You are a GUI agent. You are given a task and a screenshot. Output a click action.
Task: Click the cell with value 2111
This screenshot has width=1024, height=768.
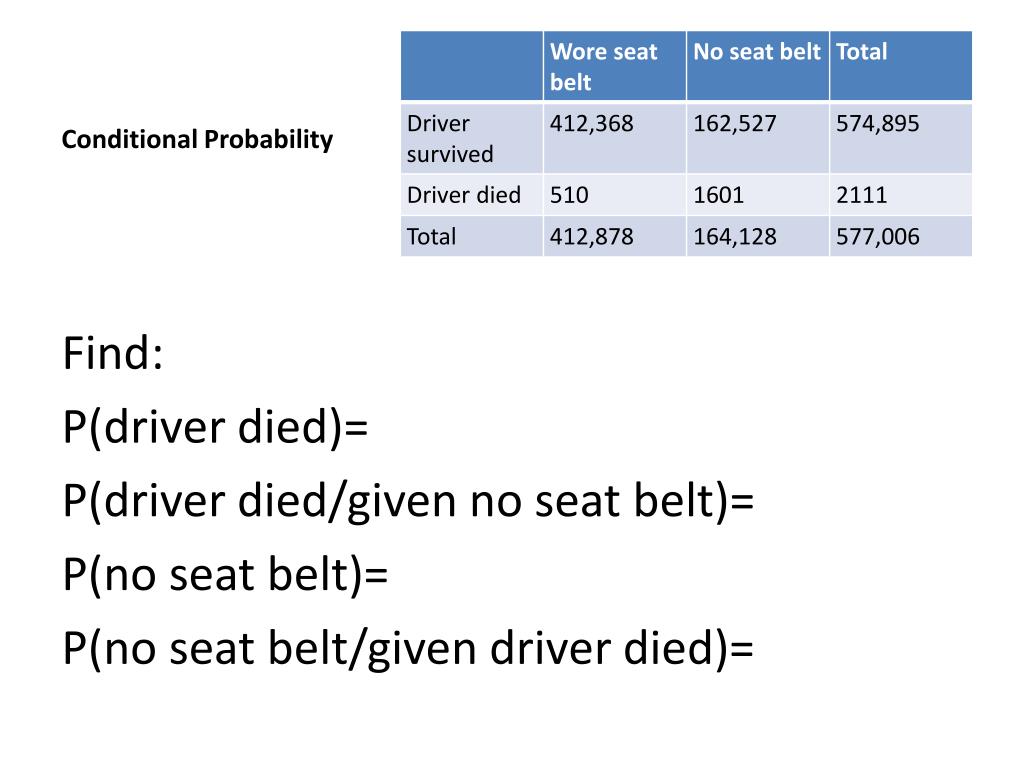coord(901,195)
